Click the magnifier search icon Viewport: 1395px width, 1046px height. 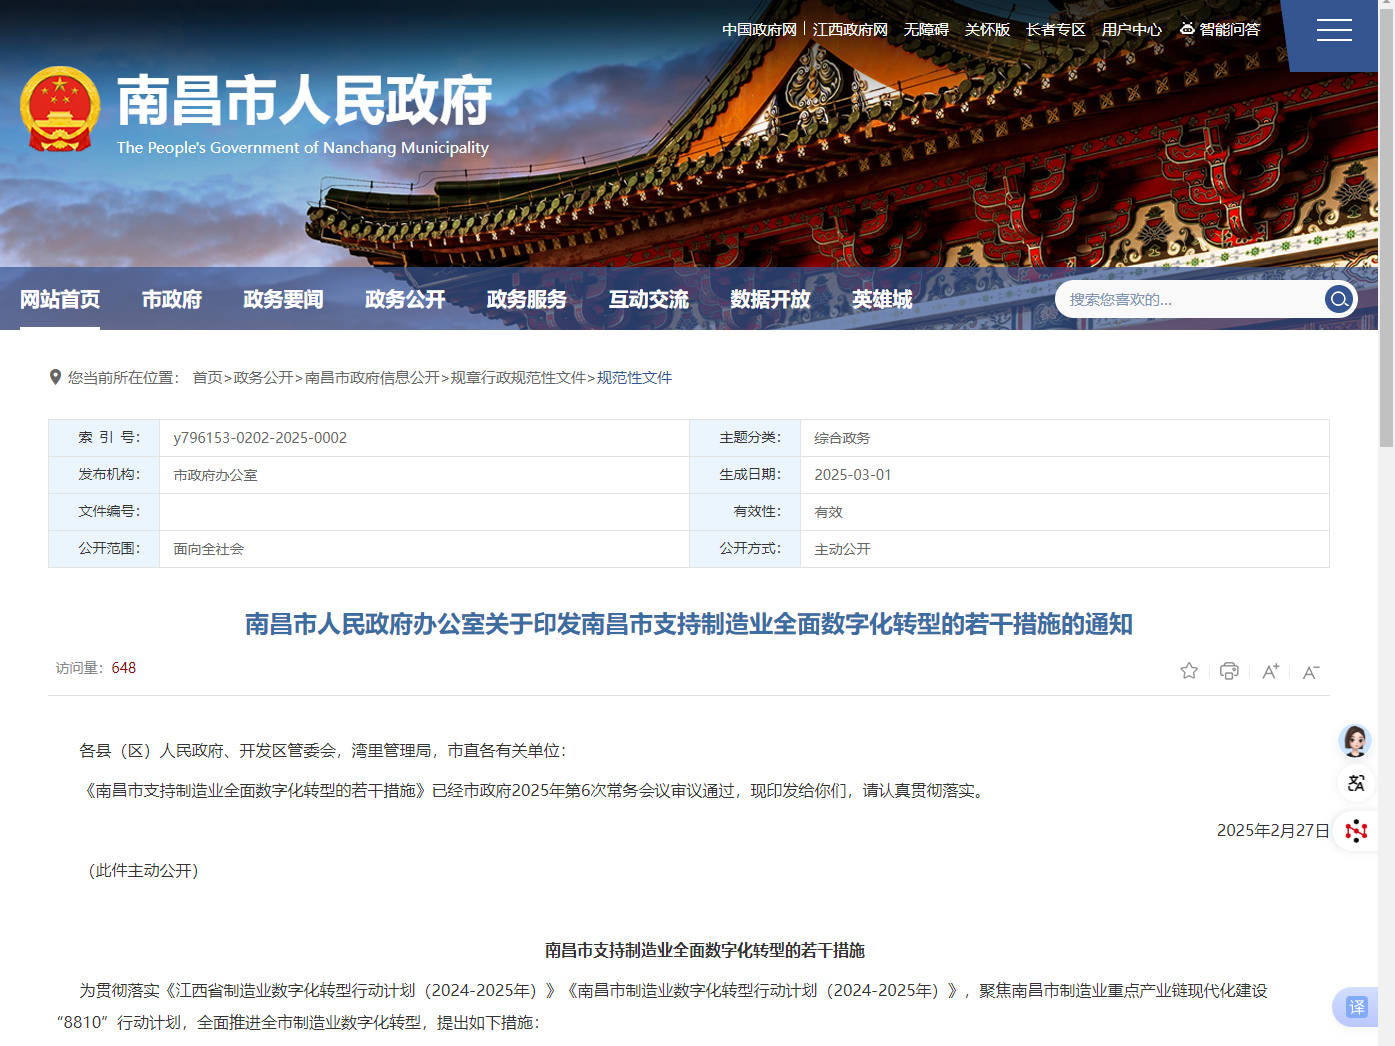tap(1339, 299)
